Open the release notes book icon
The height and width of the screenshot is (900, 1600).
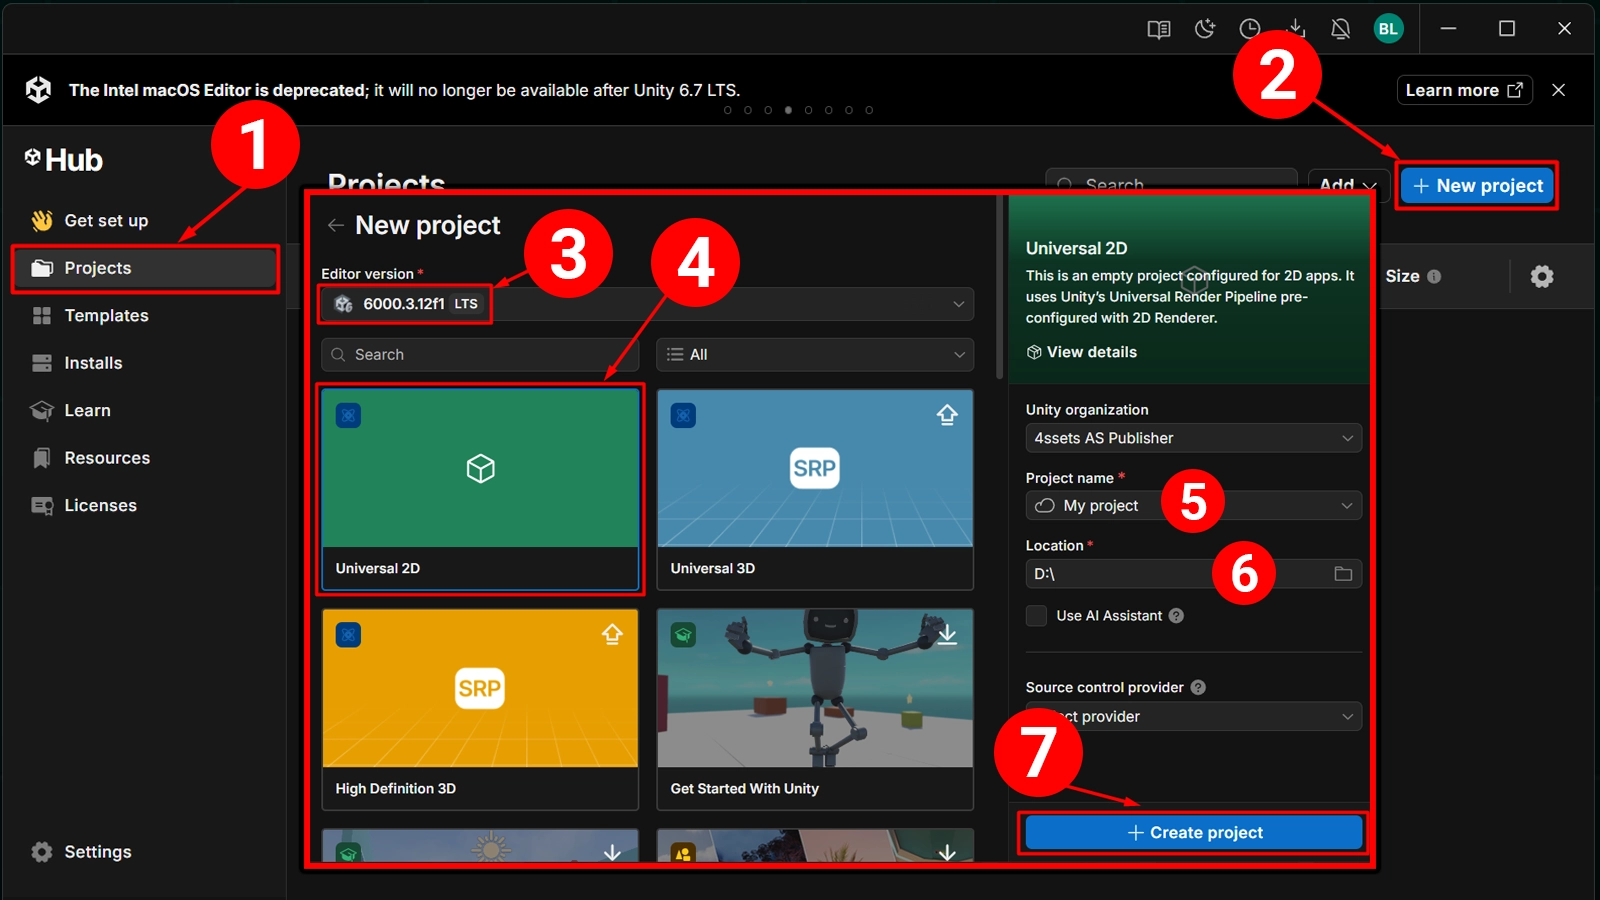pos(1159,29)
